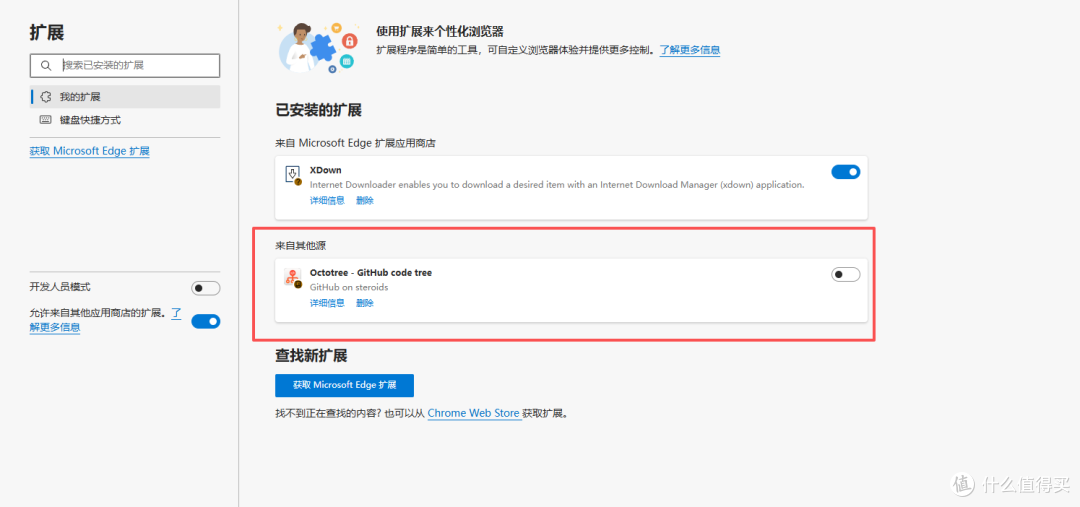Click the GitHub on steroids description
The height and width of the screenshot is (507, 1080).
pyautogui.click(x=349, y=287)
